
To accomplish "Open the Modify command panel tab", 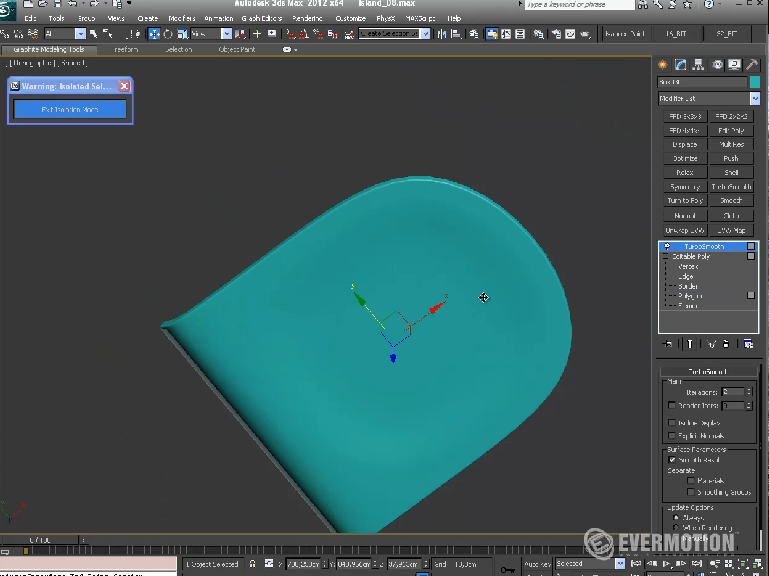I will 681,65.
